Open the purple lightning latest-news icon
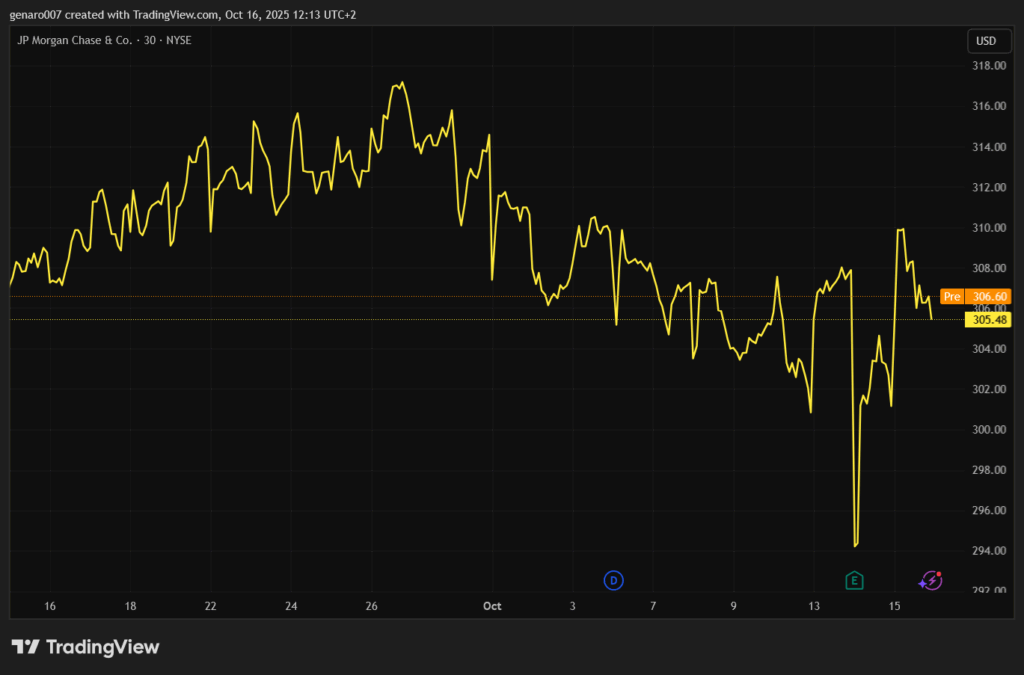Viewport: 1024px width, 675px height. [931, 580]
